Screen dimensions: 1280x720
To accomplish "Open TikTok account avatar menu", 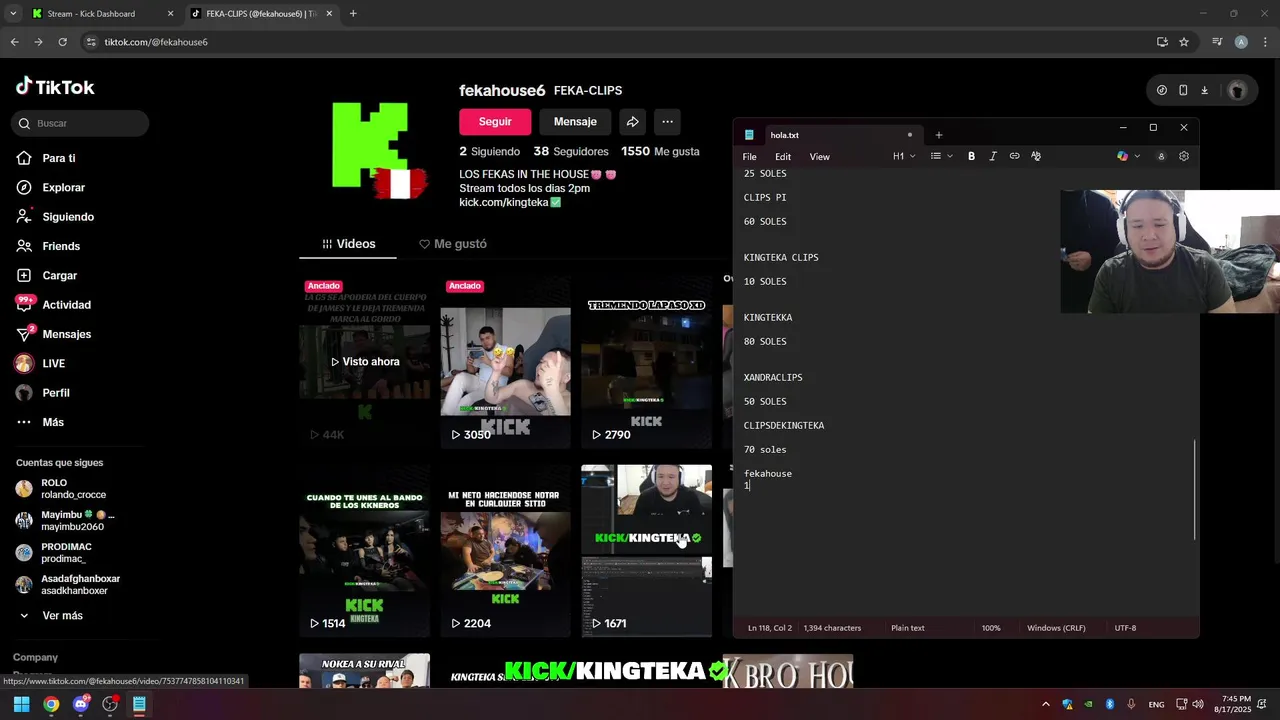I will point(1237,90).
